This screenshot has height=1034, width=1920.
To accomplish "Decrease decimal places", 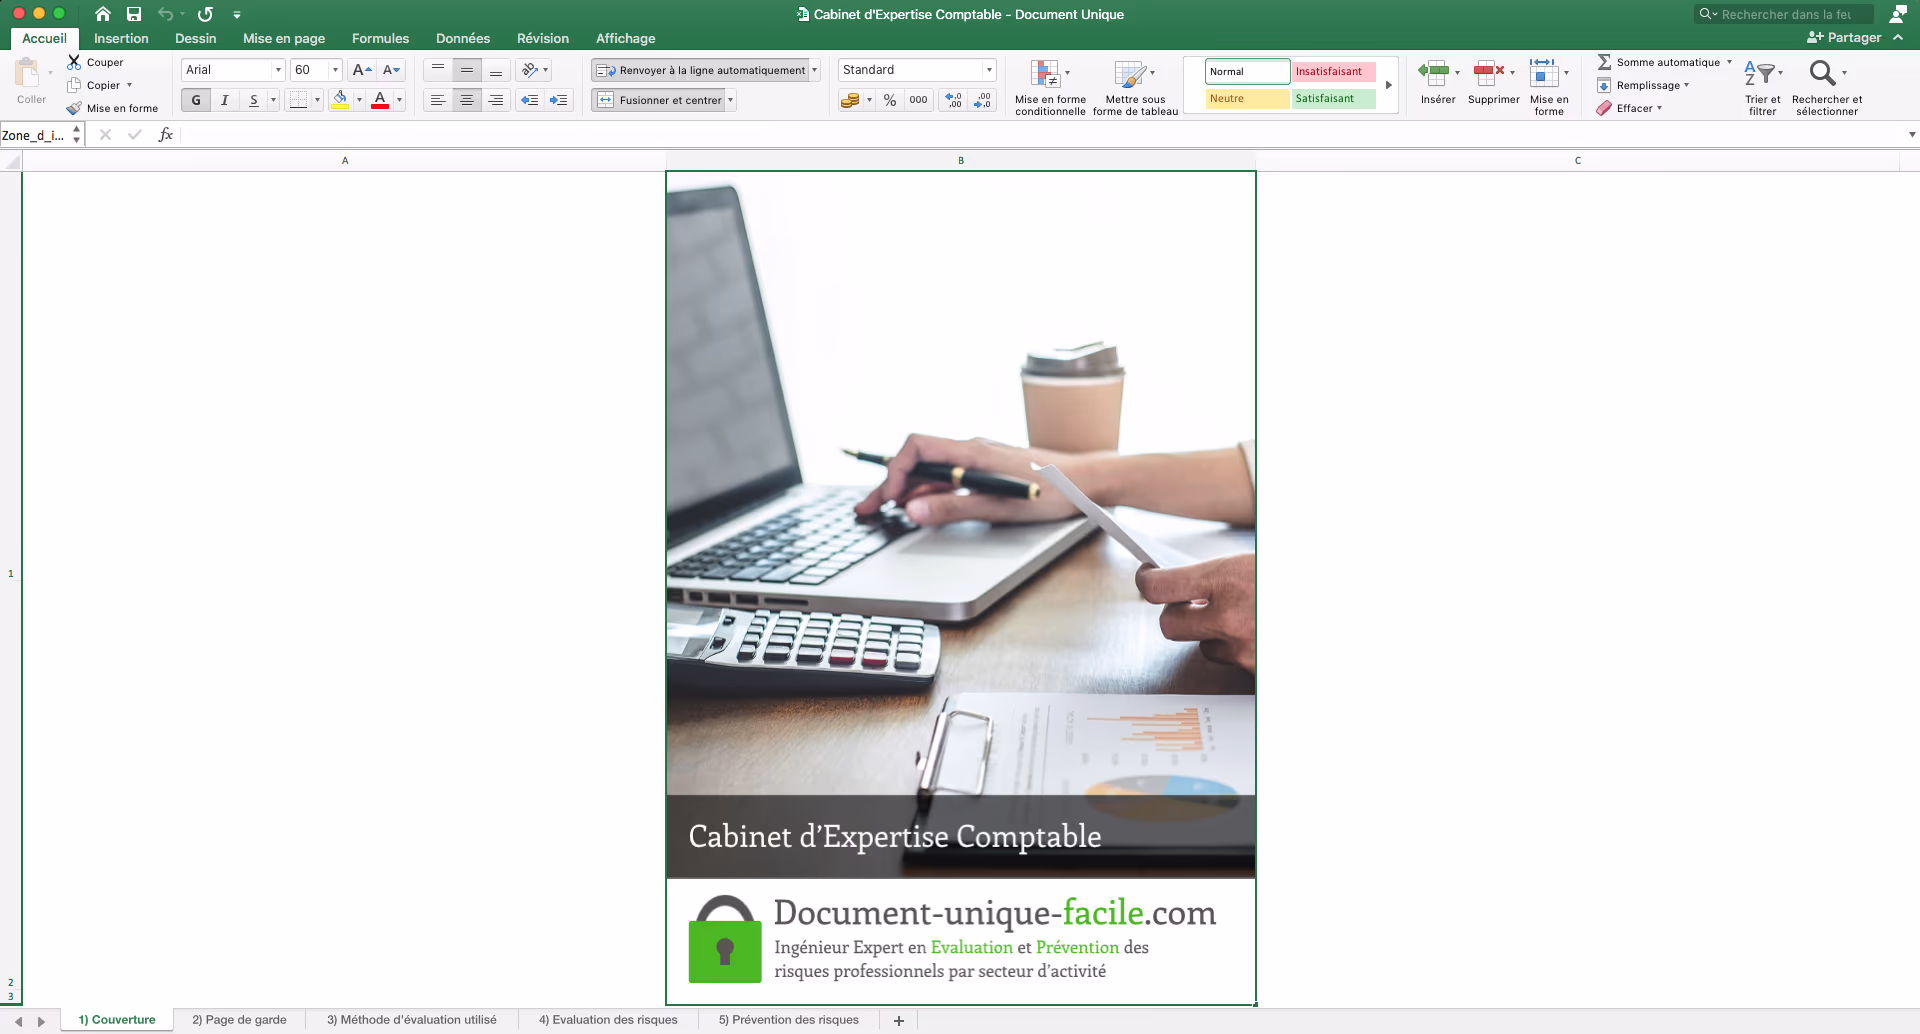I will 983,100.
